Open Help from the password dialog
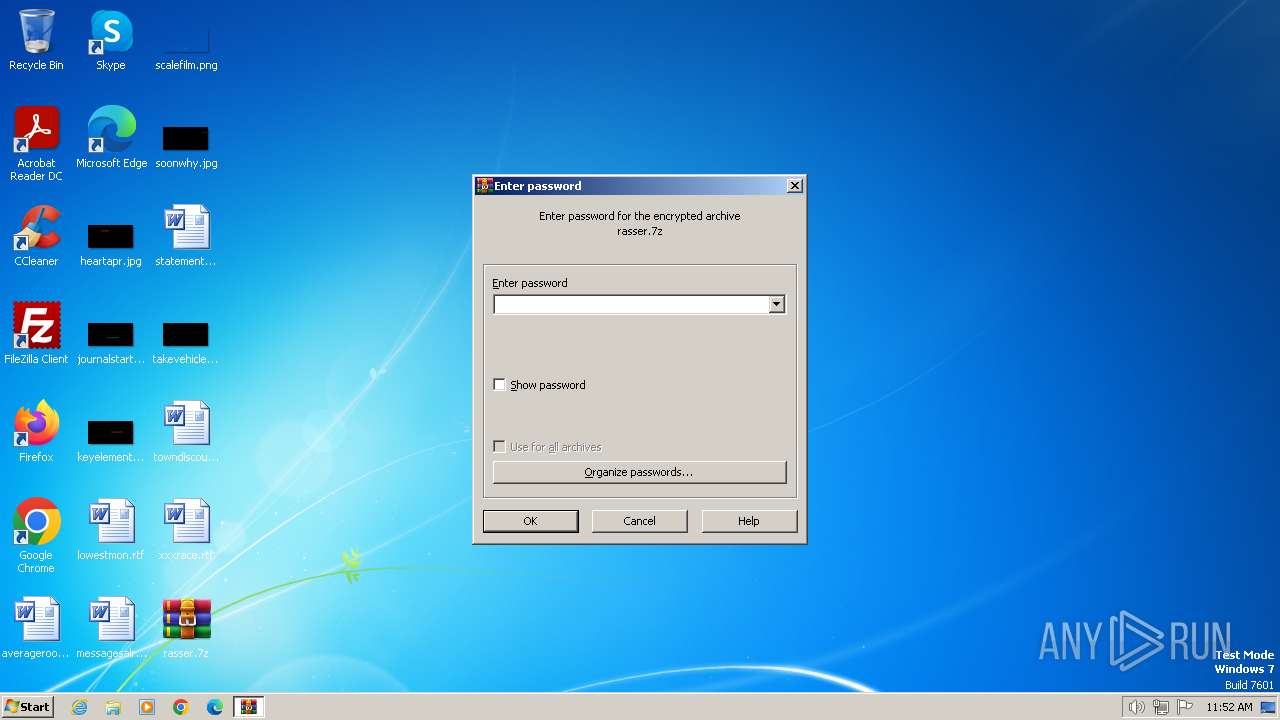This screenshot has width=1280, height=720. [x=749, y=521]
